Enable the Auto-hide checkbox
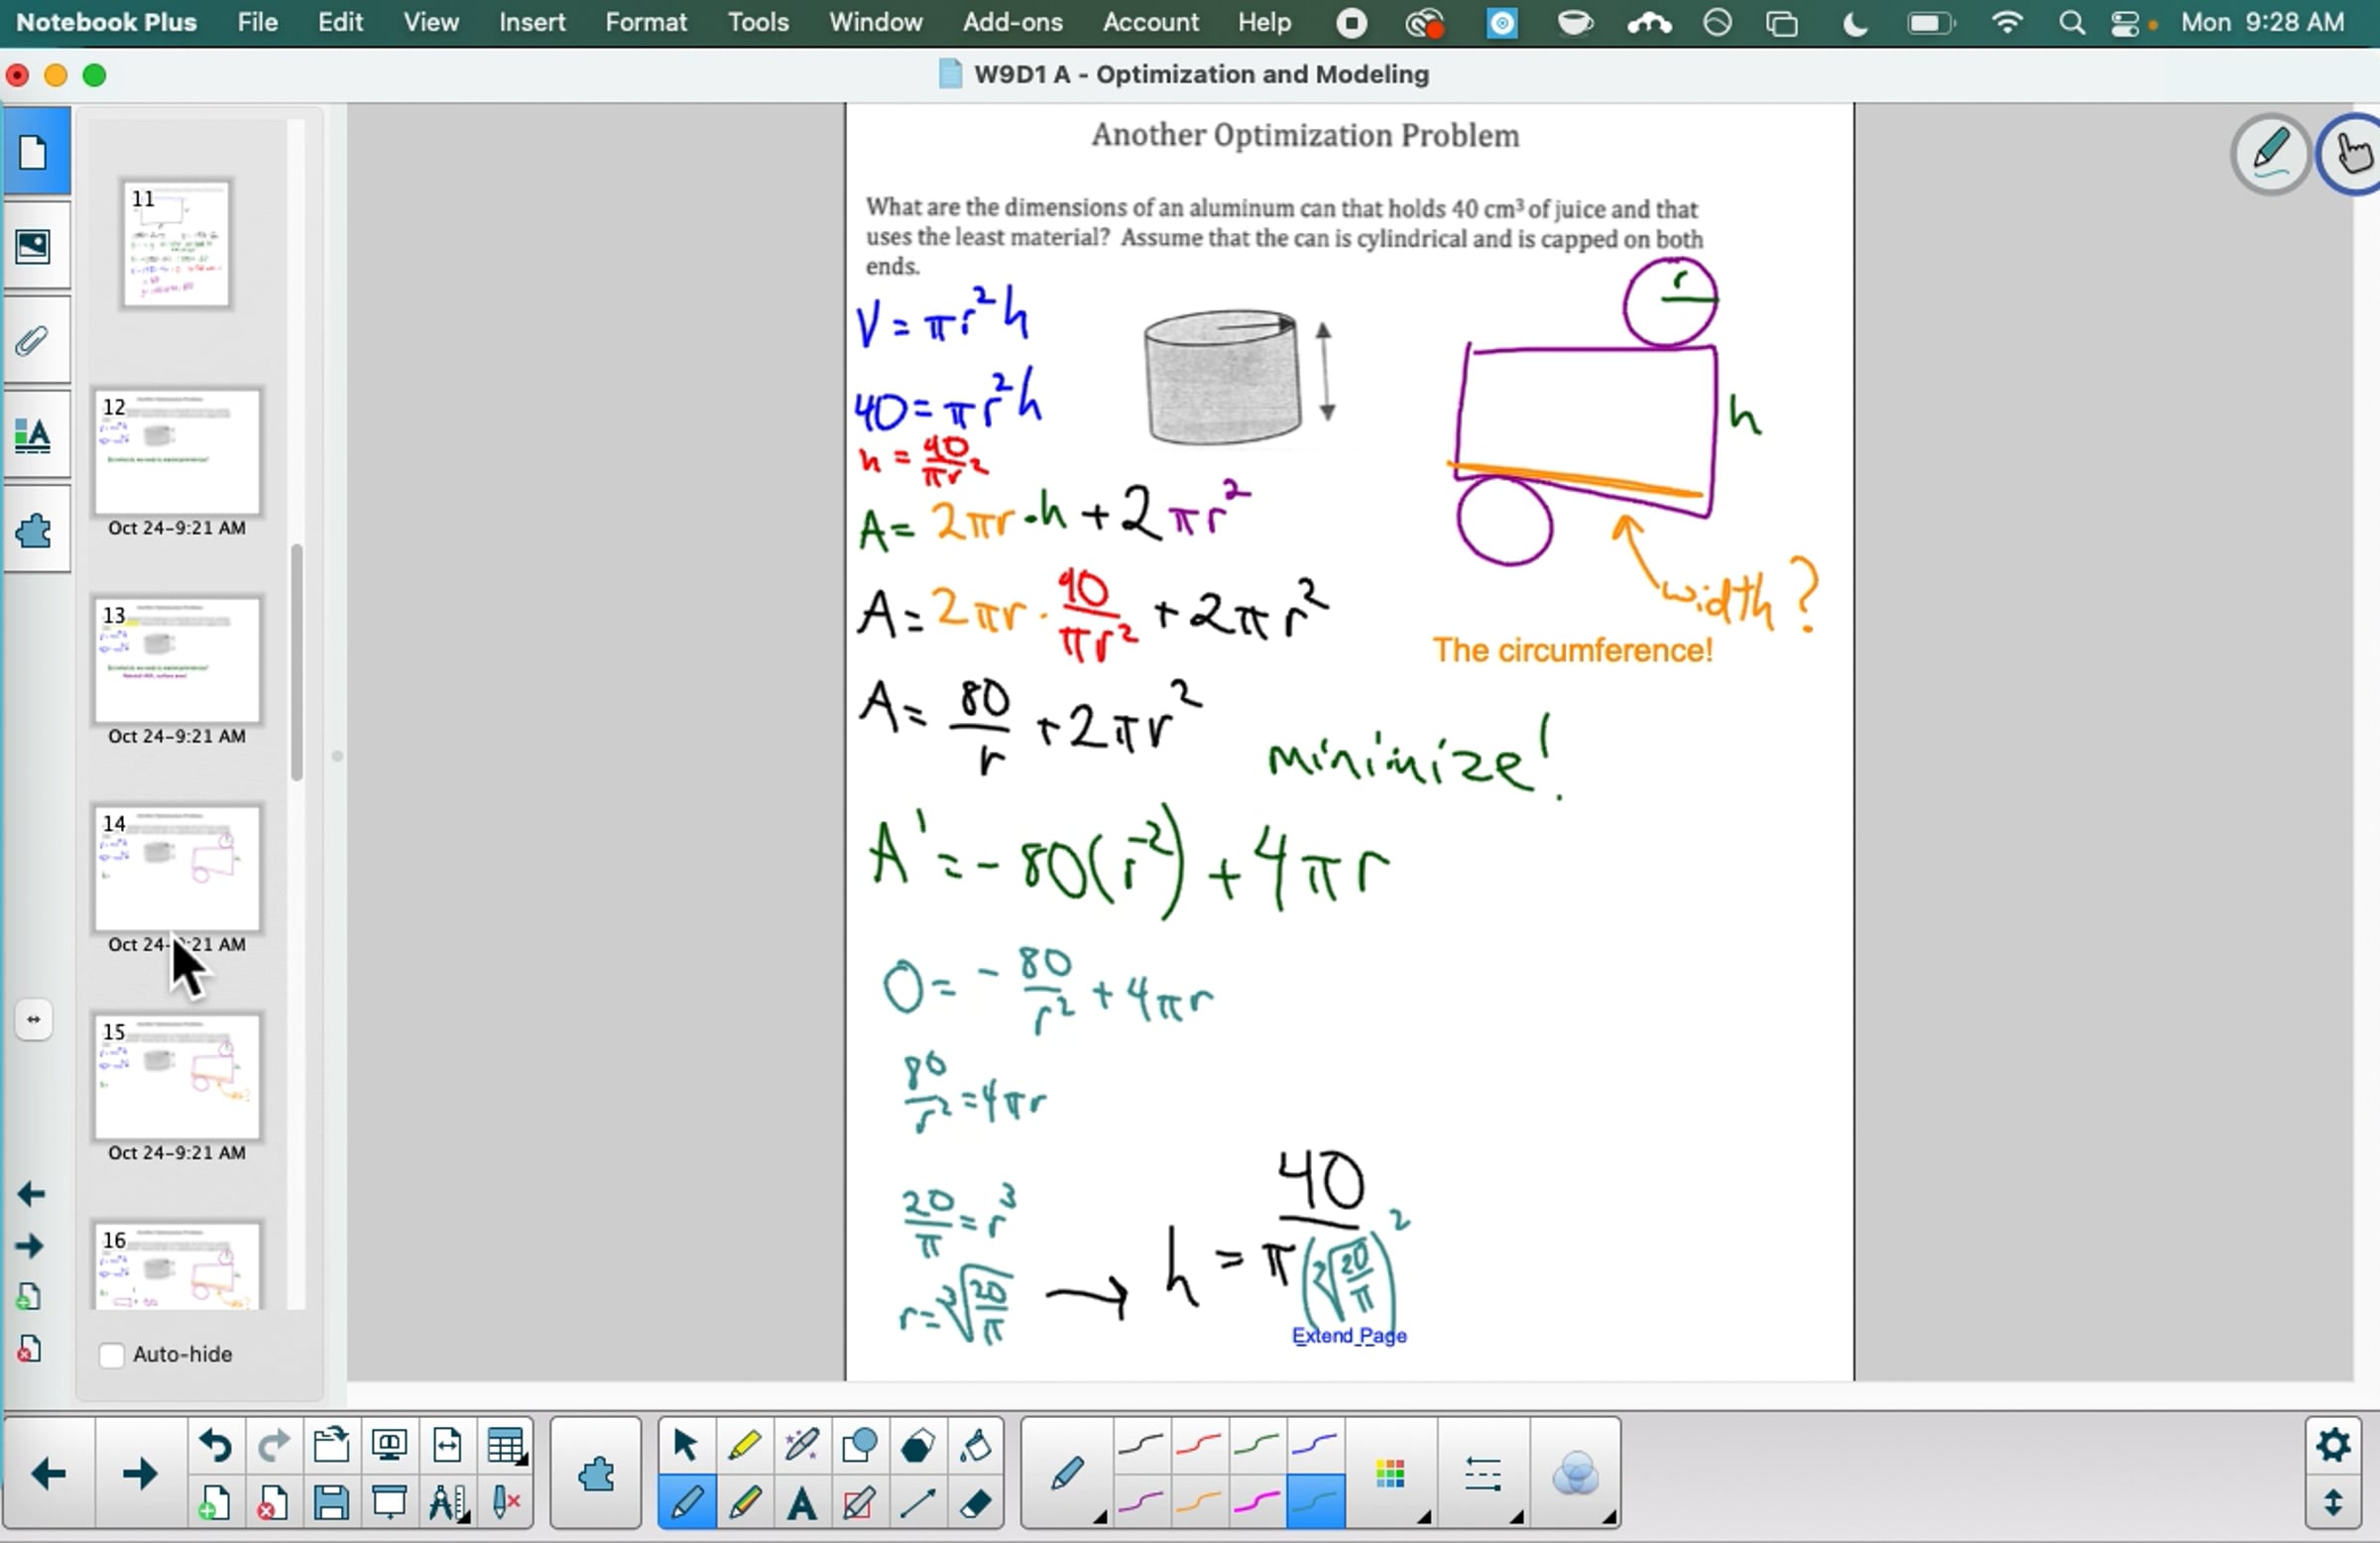The width and height of the screenshot is (2380, 1543). tap(112, 1355)
